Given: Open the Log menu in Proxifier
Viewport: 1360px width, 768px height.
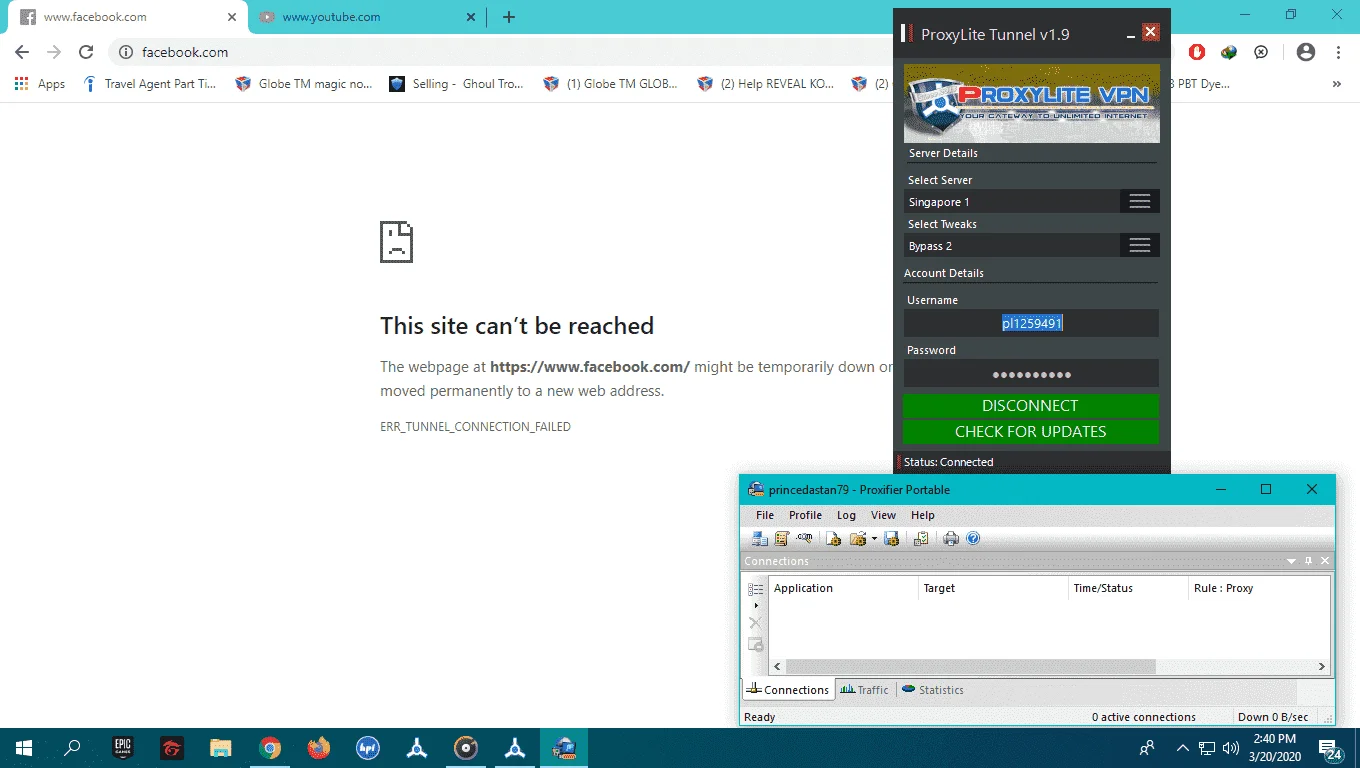Looking at the screenshot, I should [846, 515].
